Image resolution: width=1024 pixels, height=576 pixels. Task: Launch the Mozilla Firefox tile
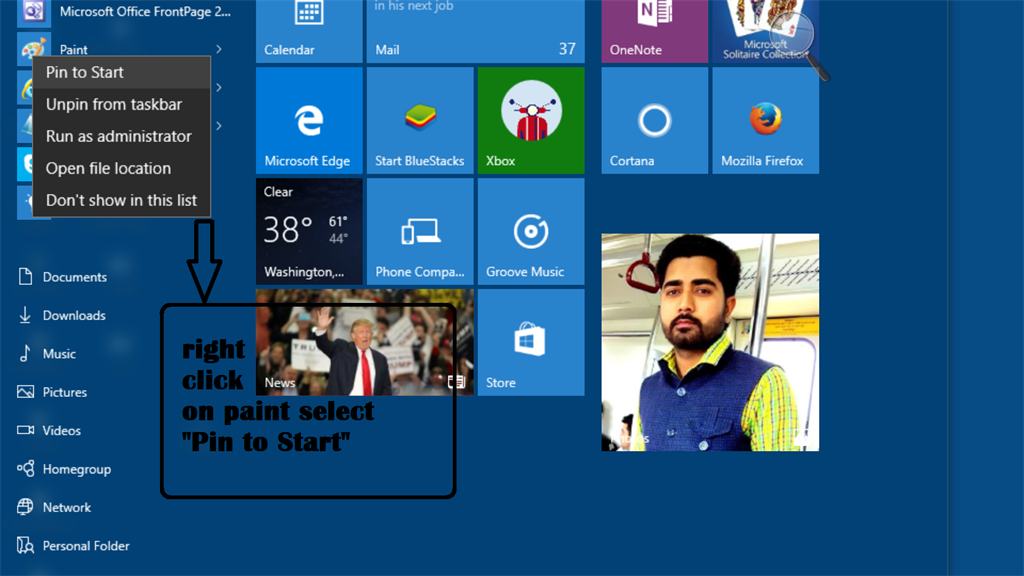click(765, 120)
